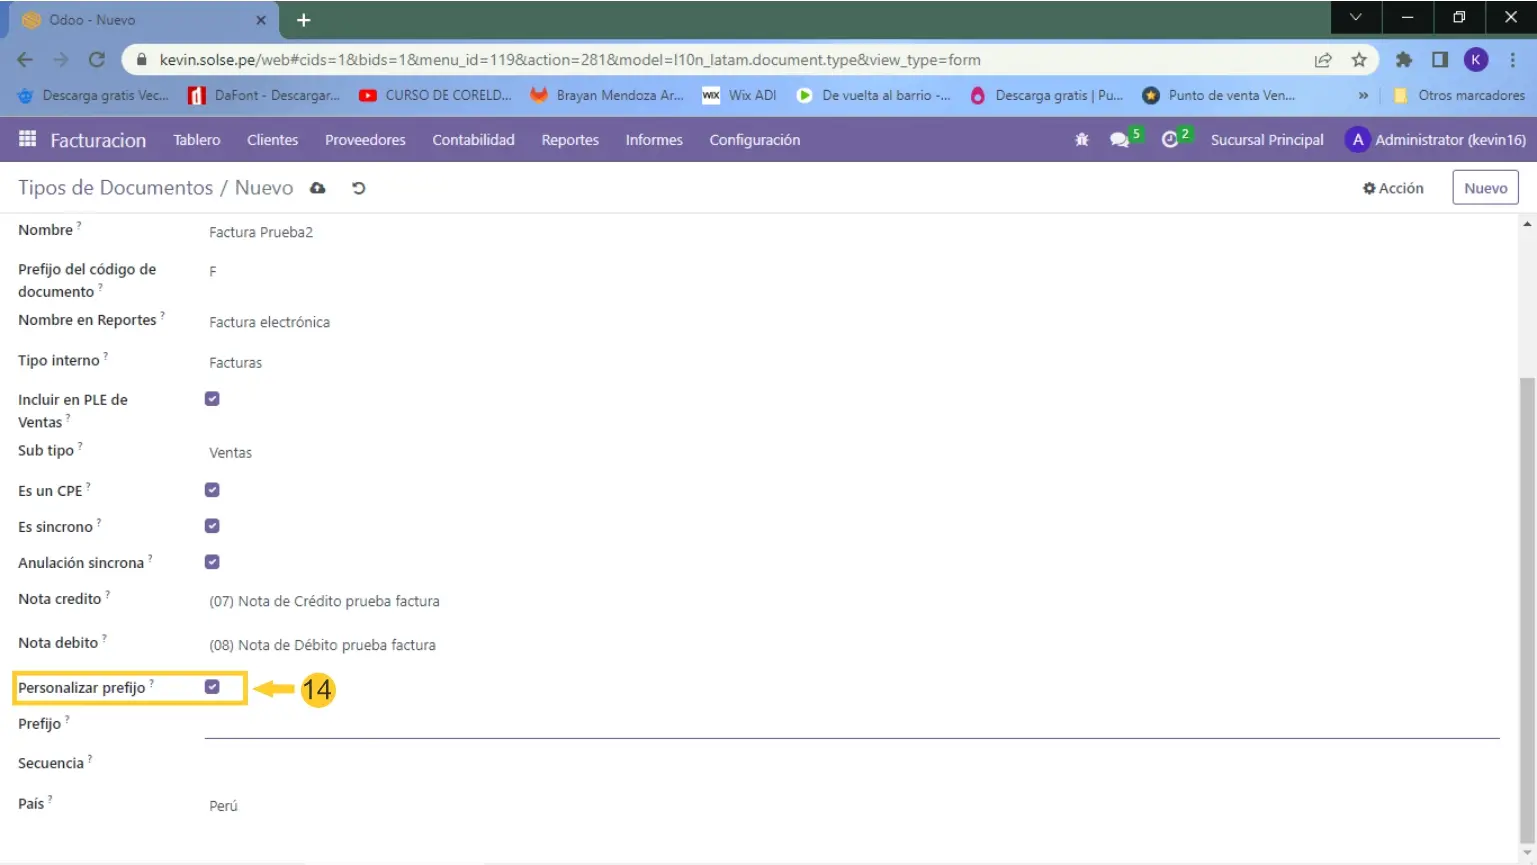Open the activities clock icon
This screenshot has width=1537, height=865.
1170,140
